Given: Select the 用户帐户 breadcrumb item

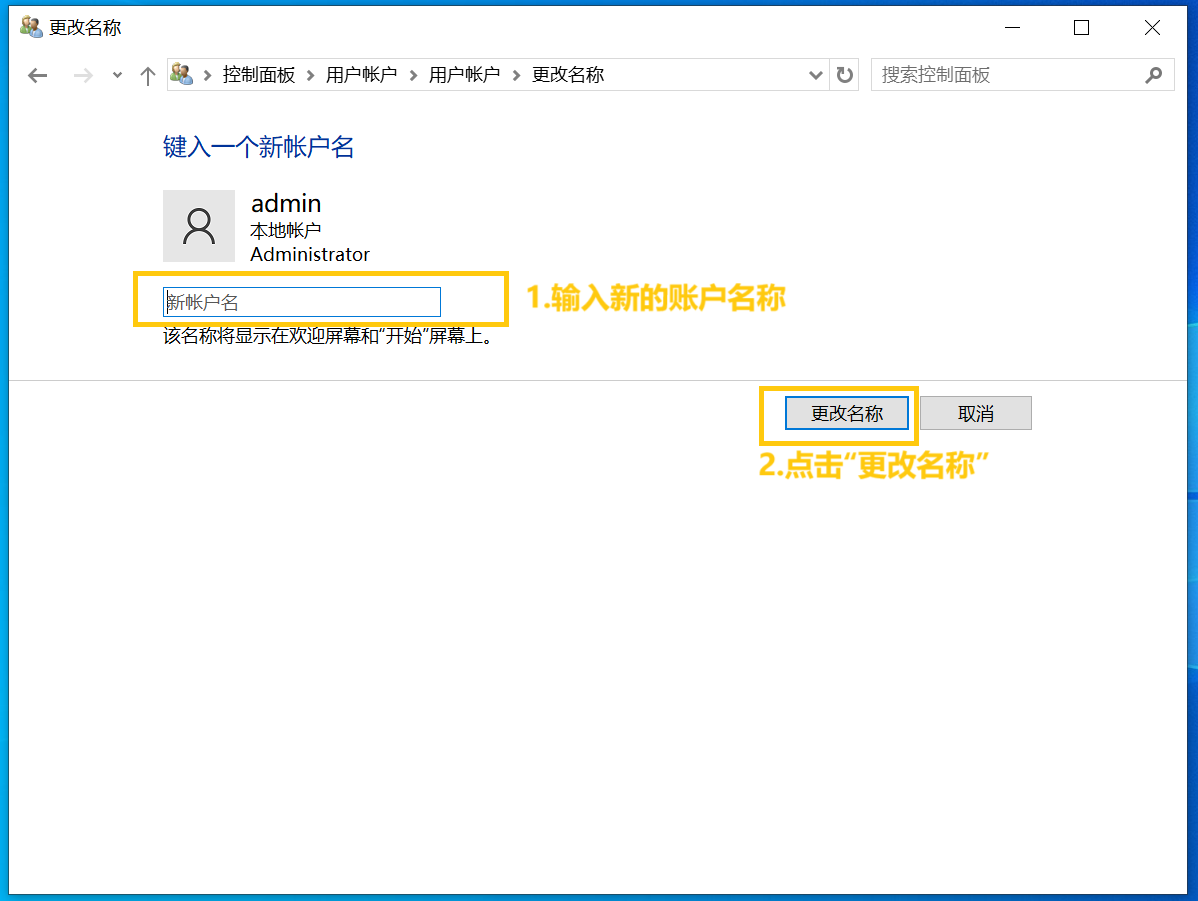Looking at the screenshot, I should point(362,74).
